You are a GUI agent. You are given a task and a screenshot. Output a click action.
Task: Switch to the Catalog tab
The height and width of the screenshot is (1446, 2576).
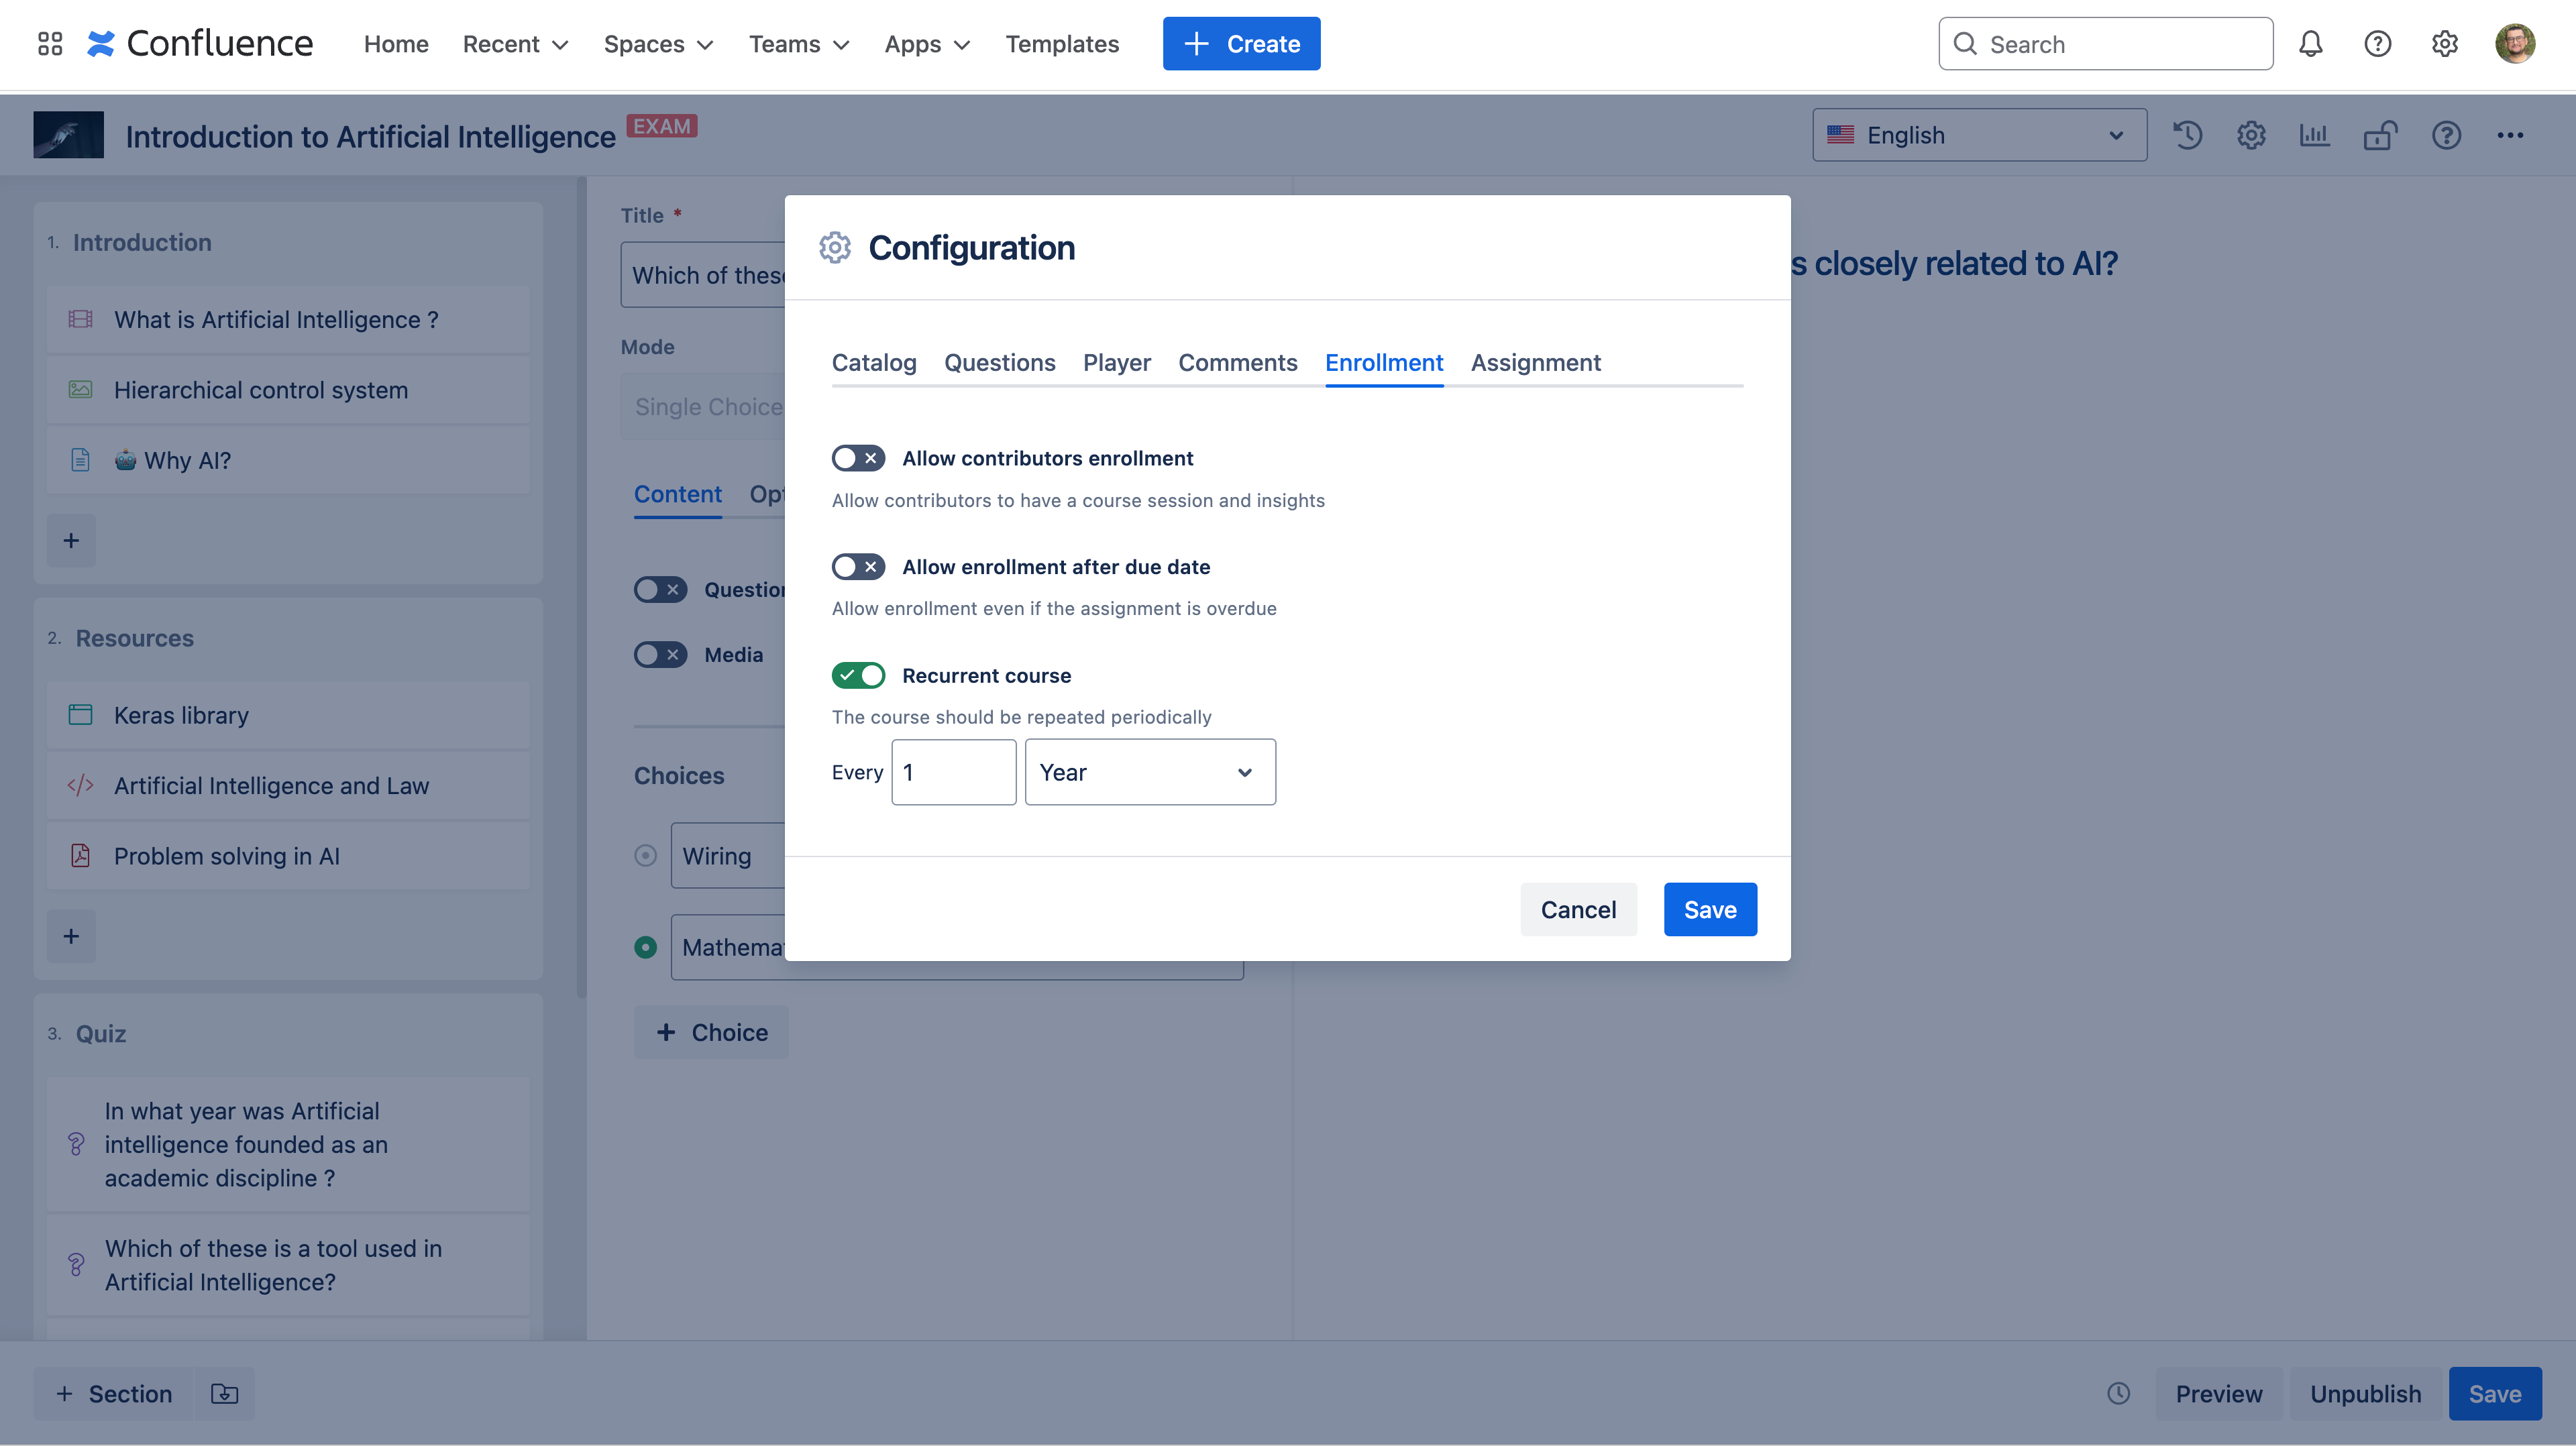pos(874,363)
